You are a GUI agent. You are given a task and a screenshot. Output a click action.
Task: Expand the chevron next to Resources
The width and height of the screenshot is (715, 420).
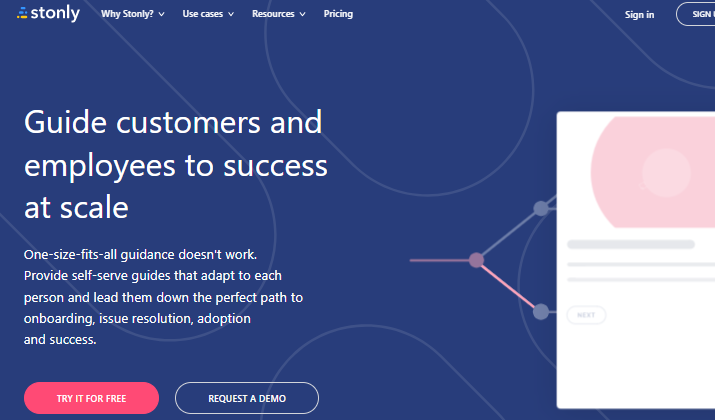click(x=303, y=15)
